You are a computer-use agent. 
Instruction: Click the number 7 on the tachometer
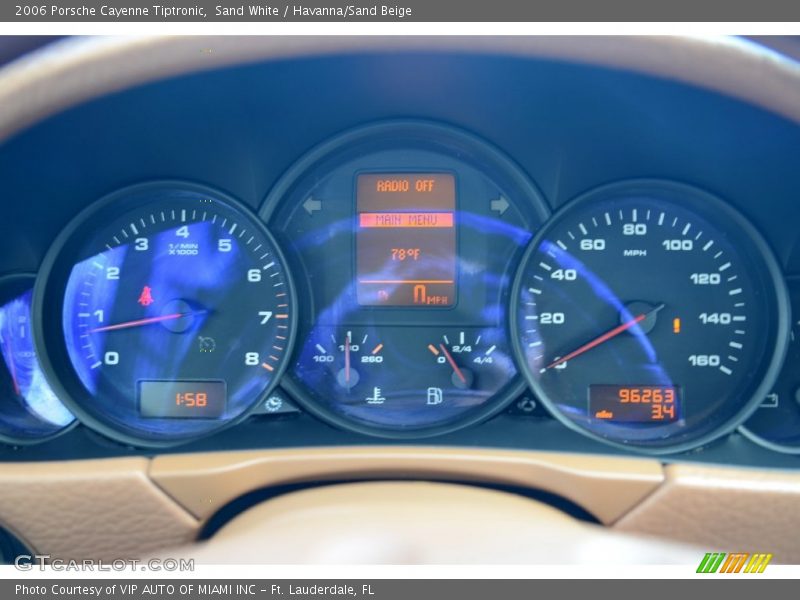coord(265,317)
